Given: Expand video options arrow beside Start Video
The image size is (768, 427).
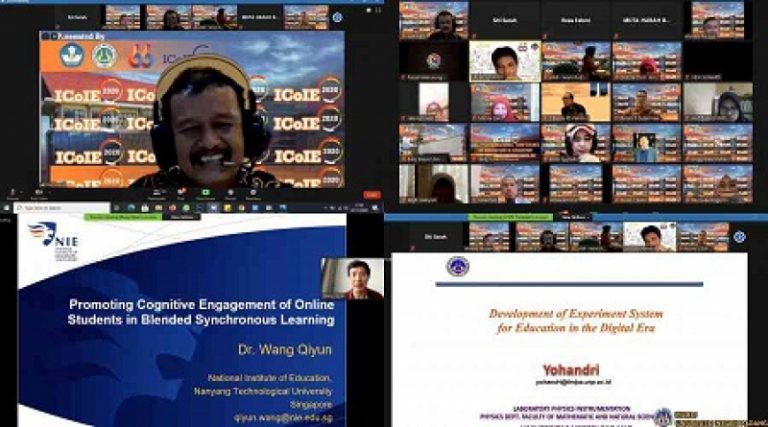Looking at the screenshot, I should pyautogui.click(x=51, y=192).
